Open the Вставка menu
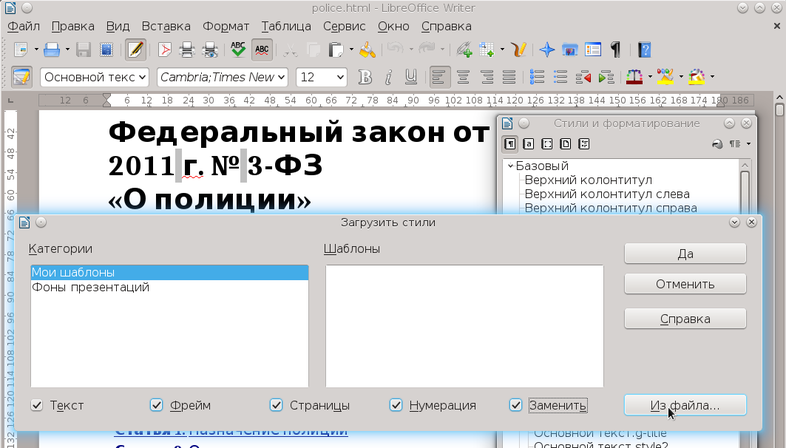786x448 pixels. click(x=166, y=26)
